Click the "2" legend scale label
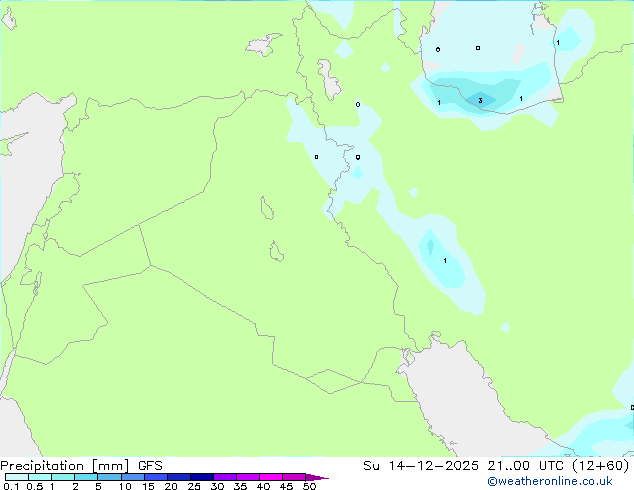This screenshot has height=490, width=634. click(75, 486)
